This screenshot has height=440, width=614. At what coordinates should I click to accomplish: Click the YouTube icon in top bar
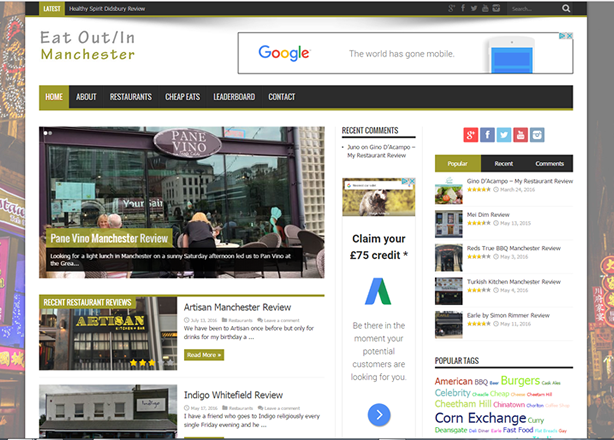[485, 8]
